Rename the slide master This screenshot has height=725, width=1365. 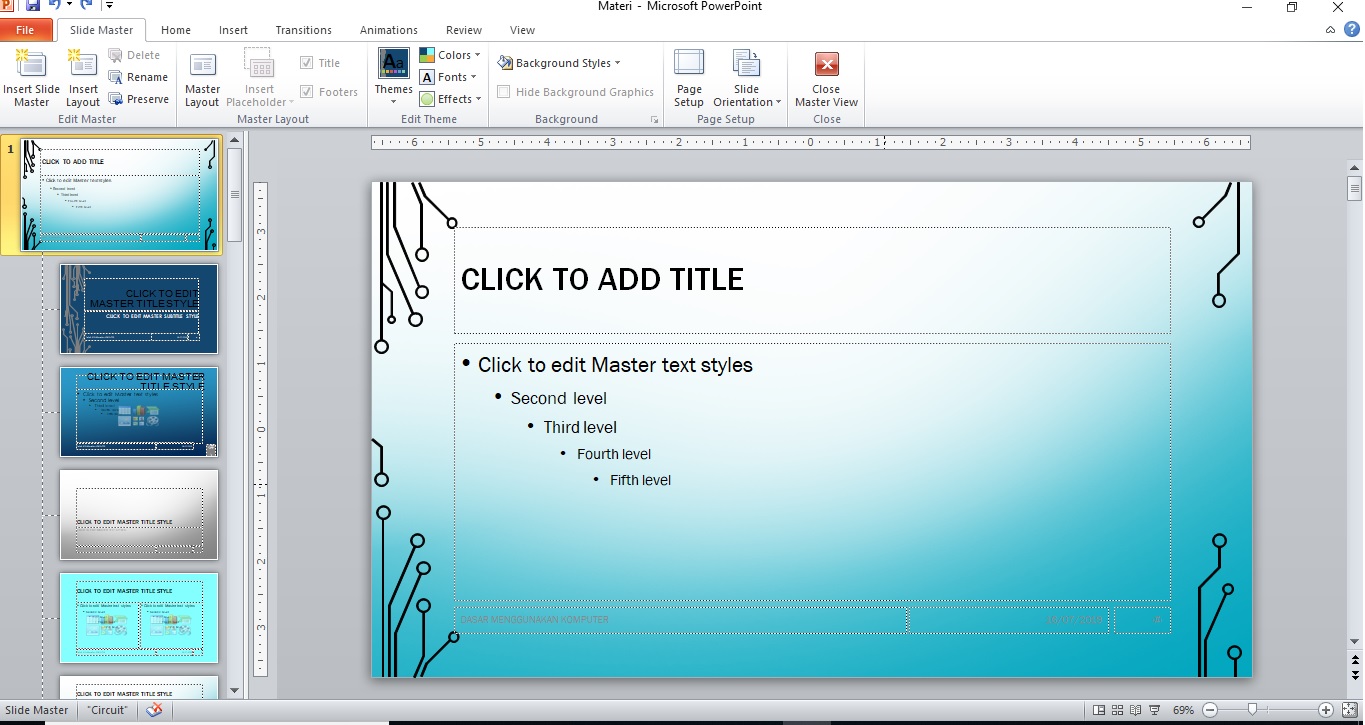(138, 77)
